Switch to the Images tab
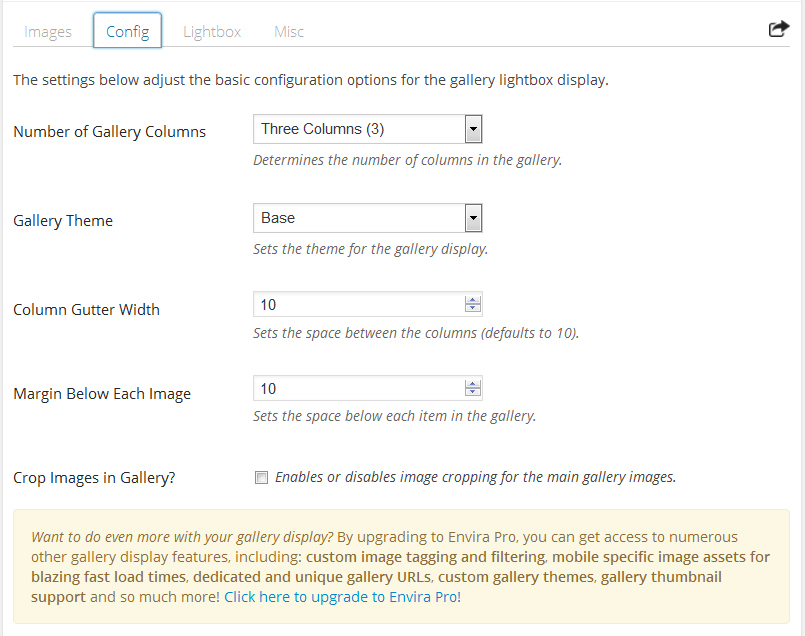The width and height of the screenshot is (805, 636). [48, 31]
